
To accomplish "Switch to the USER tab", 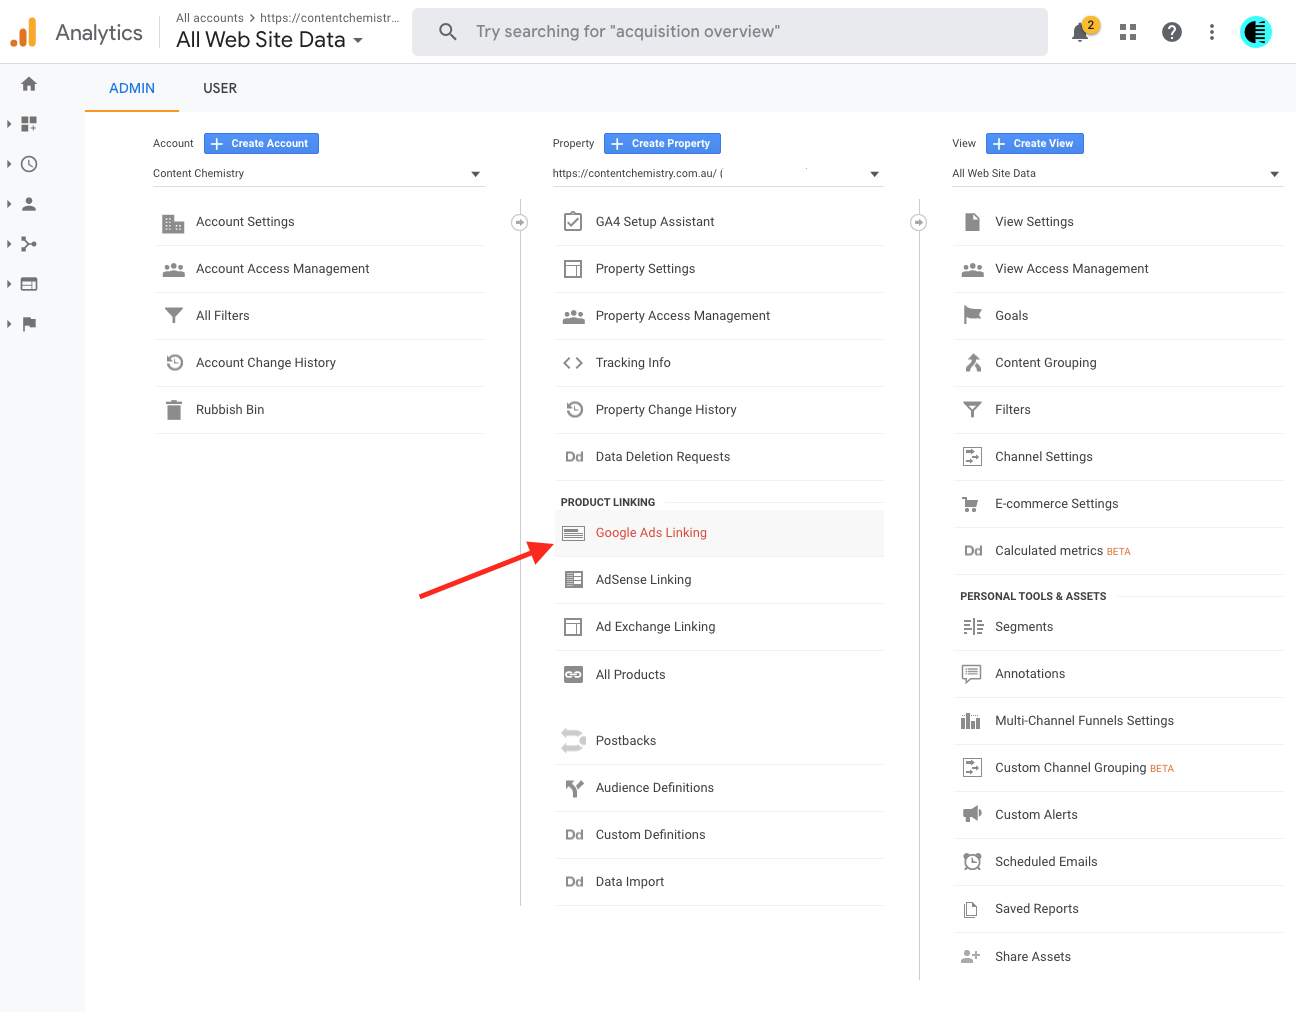I will [220, 88].
